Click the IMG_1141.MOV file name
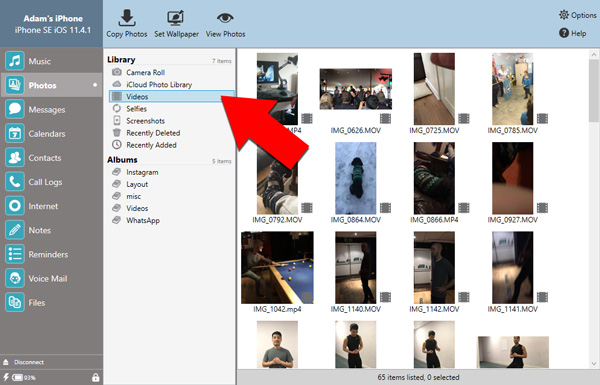Image resolution: width=600 pixels, height=385 pixels. 512,309
